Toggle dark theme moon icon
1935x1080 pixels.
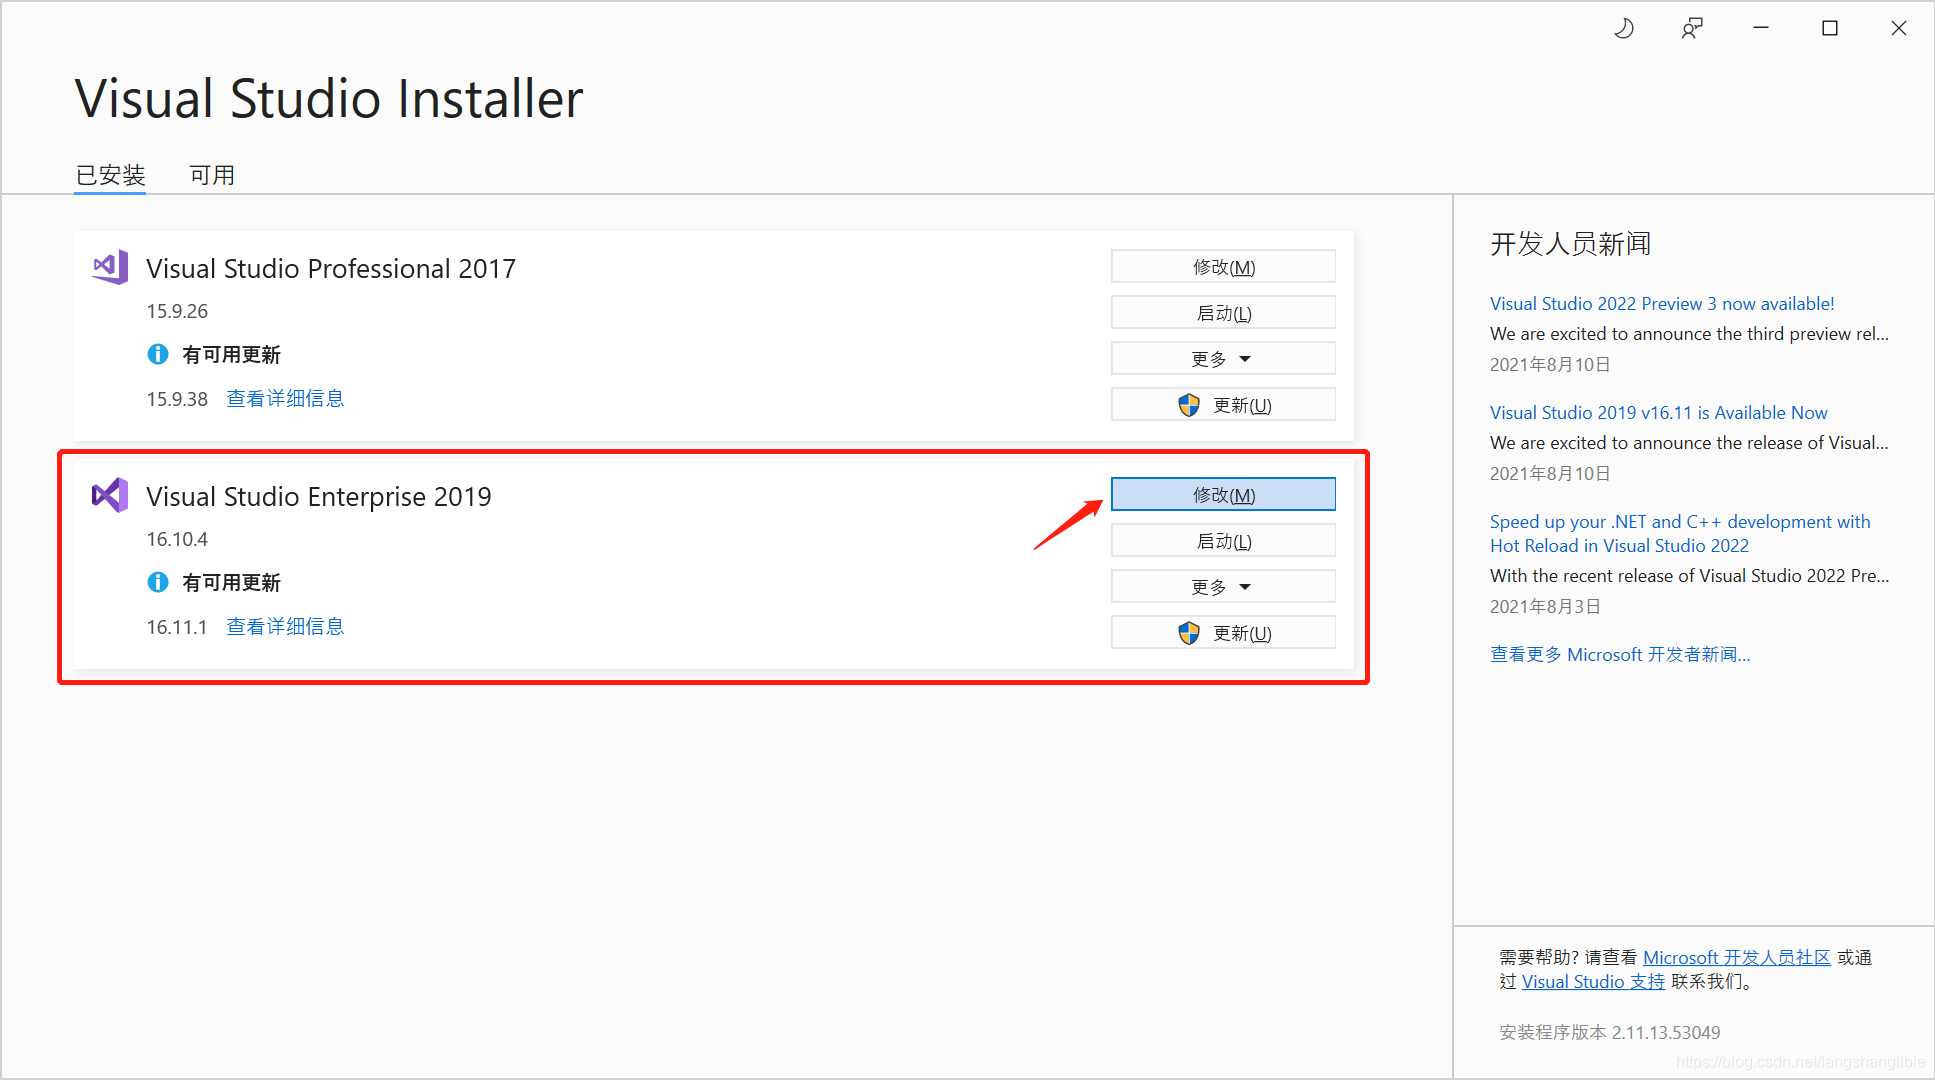[x=1624, y=29]
